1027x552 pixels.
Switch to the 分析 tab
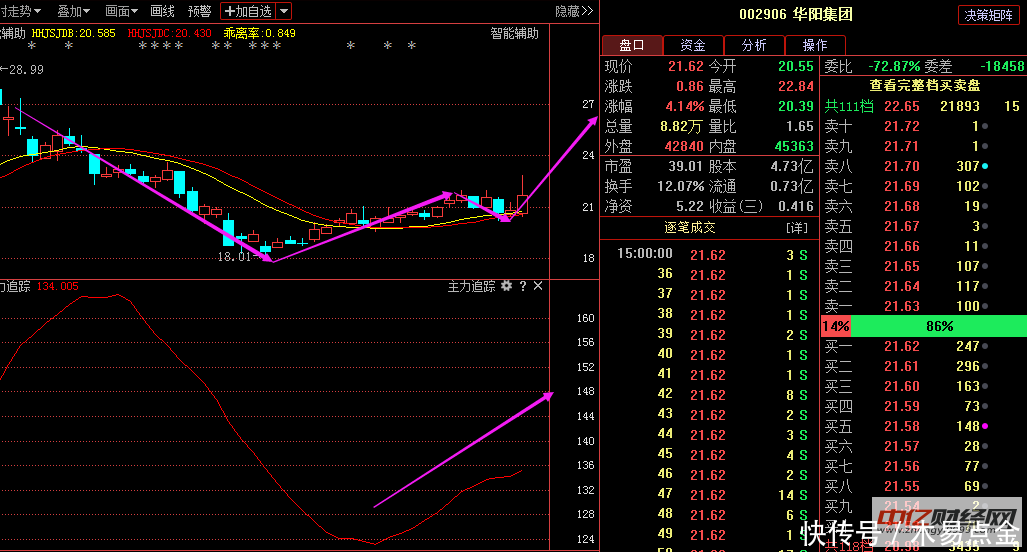pos(754,45)
